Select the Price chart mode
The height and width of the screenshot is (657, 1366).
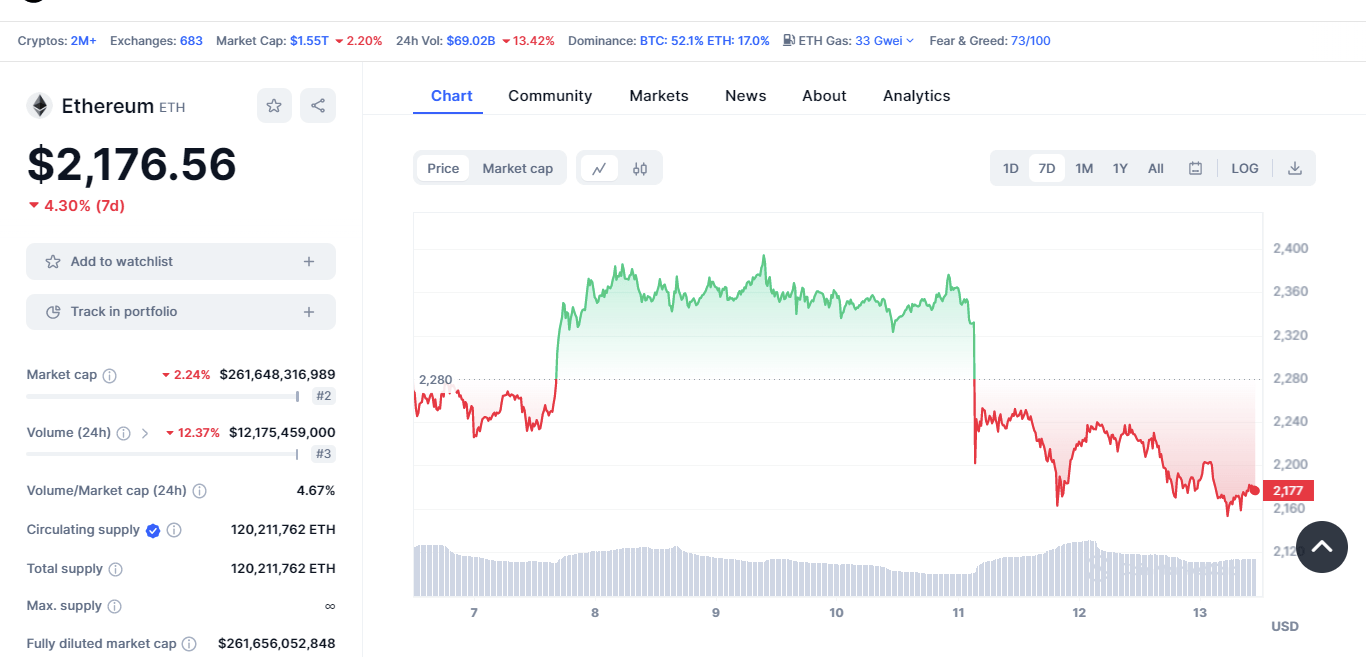[x=443, y=168]
